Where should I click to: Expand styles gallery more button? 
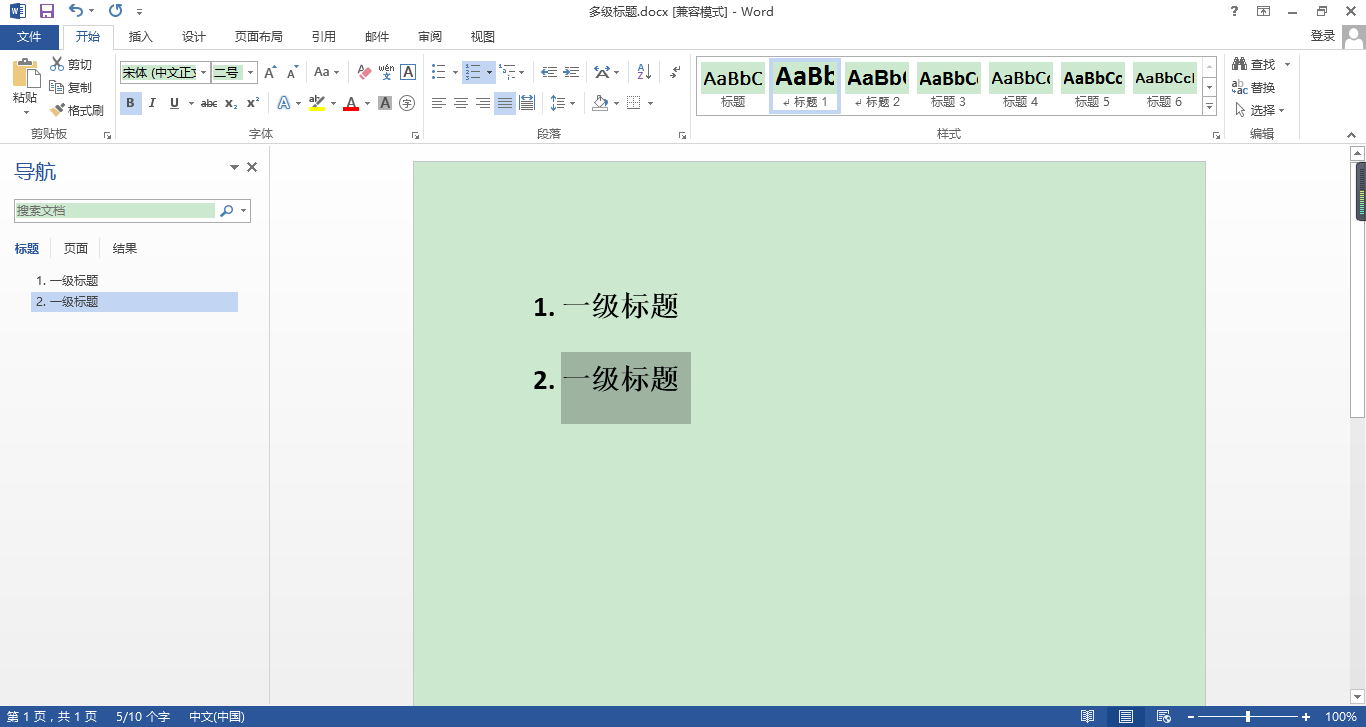1209,106
